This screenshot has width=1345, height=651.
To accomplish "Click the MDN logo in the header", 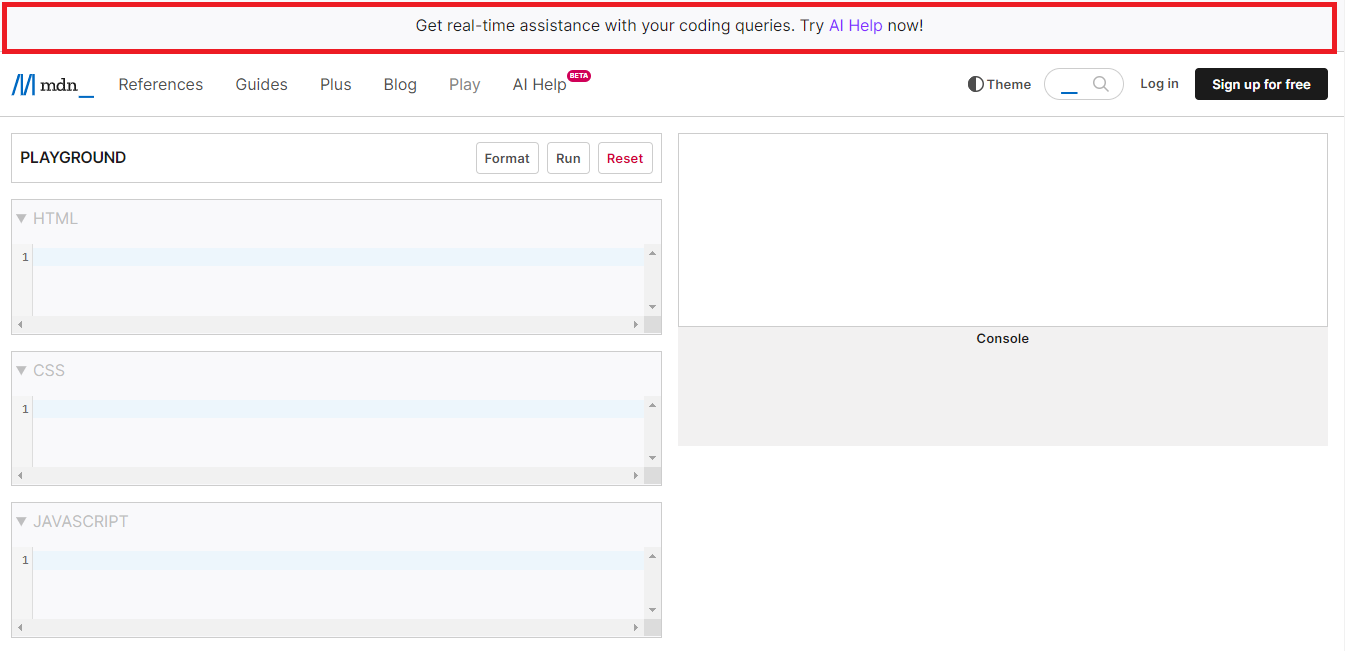I will pyautogui.click(x=53, y=85).
